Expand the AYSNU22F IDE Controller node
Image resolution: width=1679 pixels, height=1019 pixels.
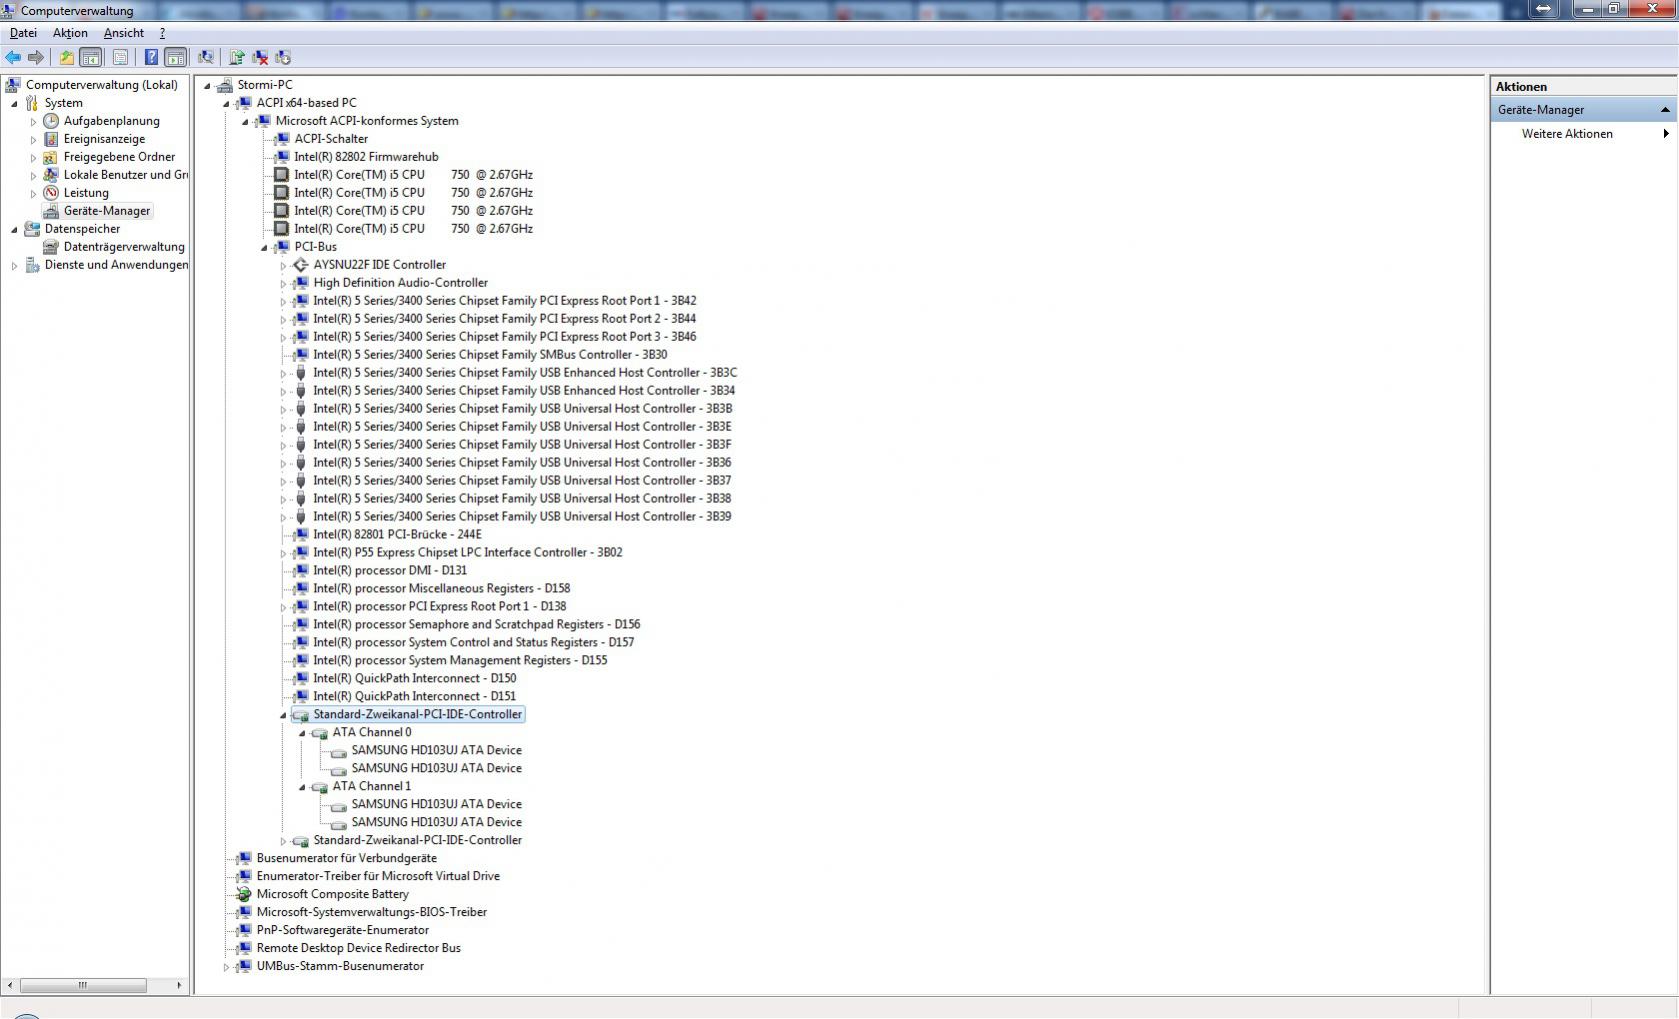(x=283, y=265)
